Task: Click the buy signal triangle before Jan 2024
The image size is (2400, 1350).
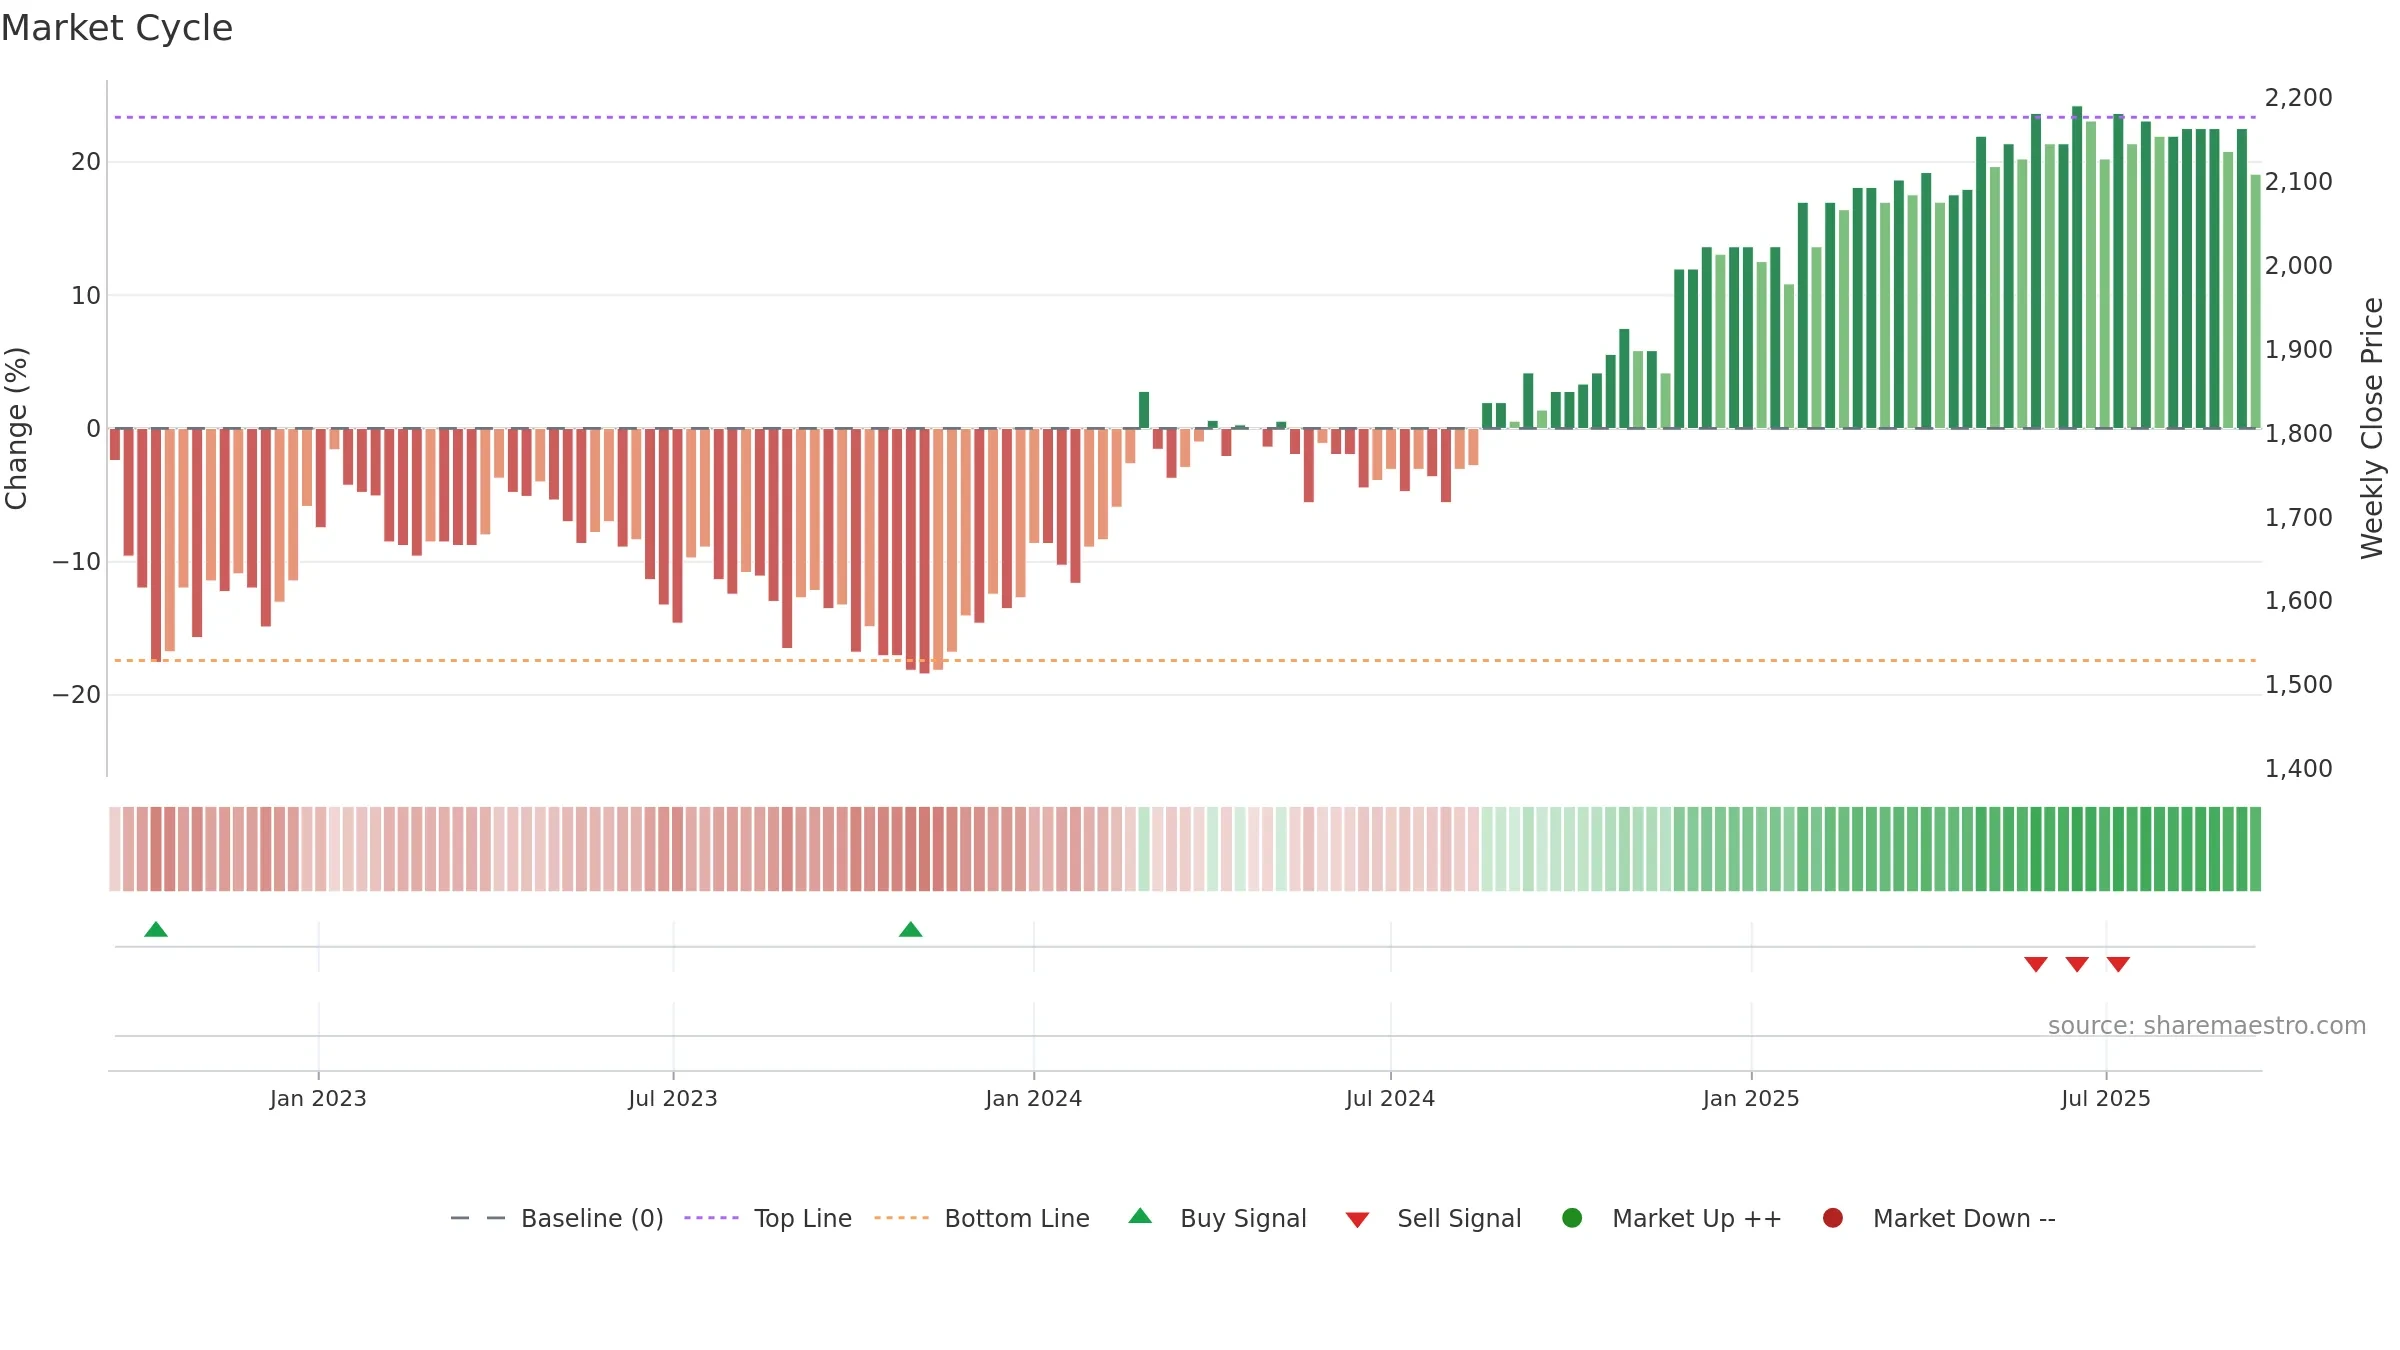Action: click(910, 929)
